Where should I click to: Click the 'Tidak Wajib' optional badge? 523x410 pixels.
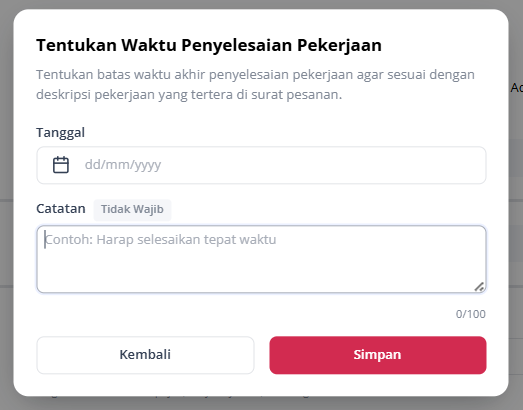(132, 210)
